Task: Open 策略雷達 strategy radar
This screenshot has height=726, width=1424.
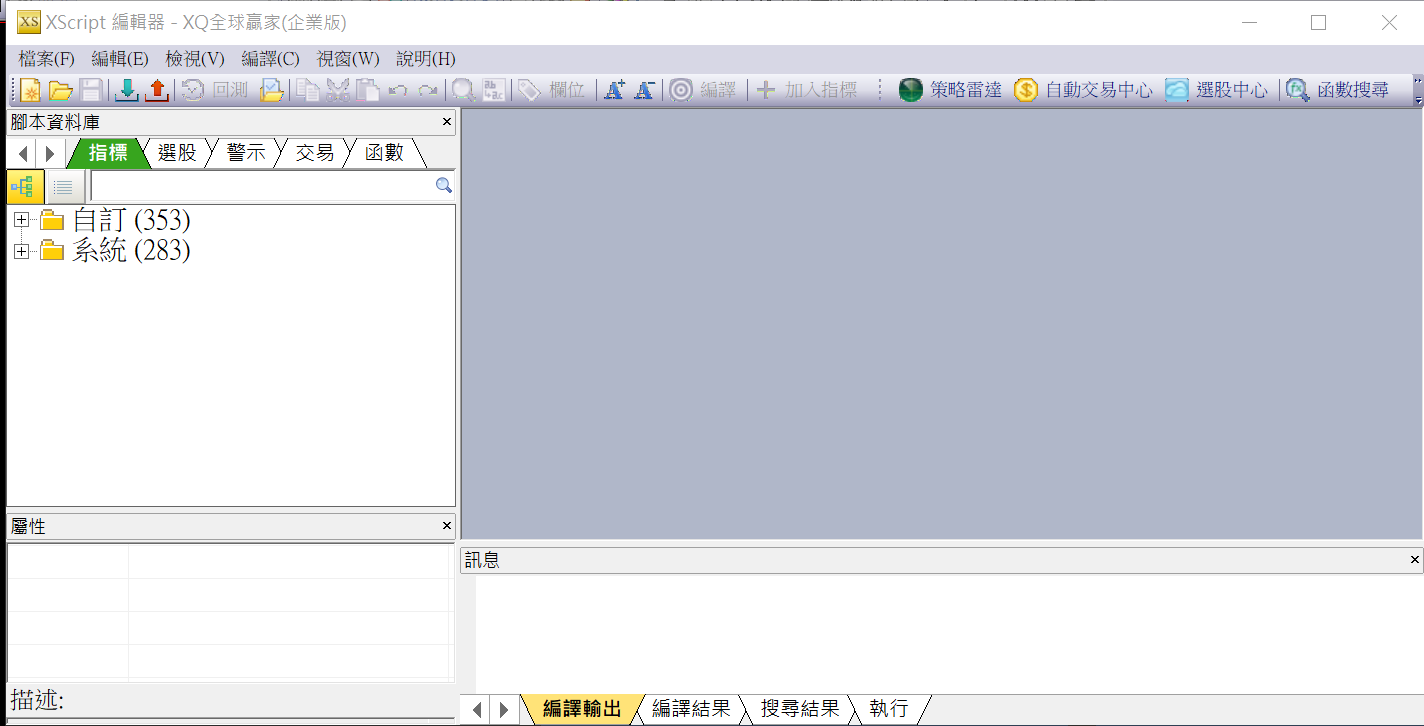Action: point(950,90)
